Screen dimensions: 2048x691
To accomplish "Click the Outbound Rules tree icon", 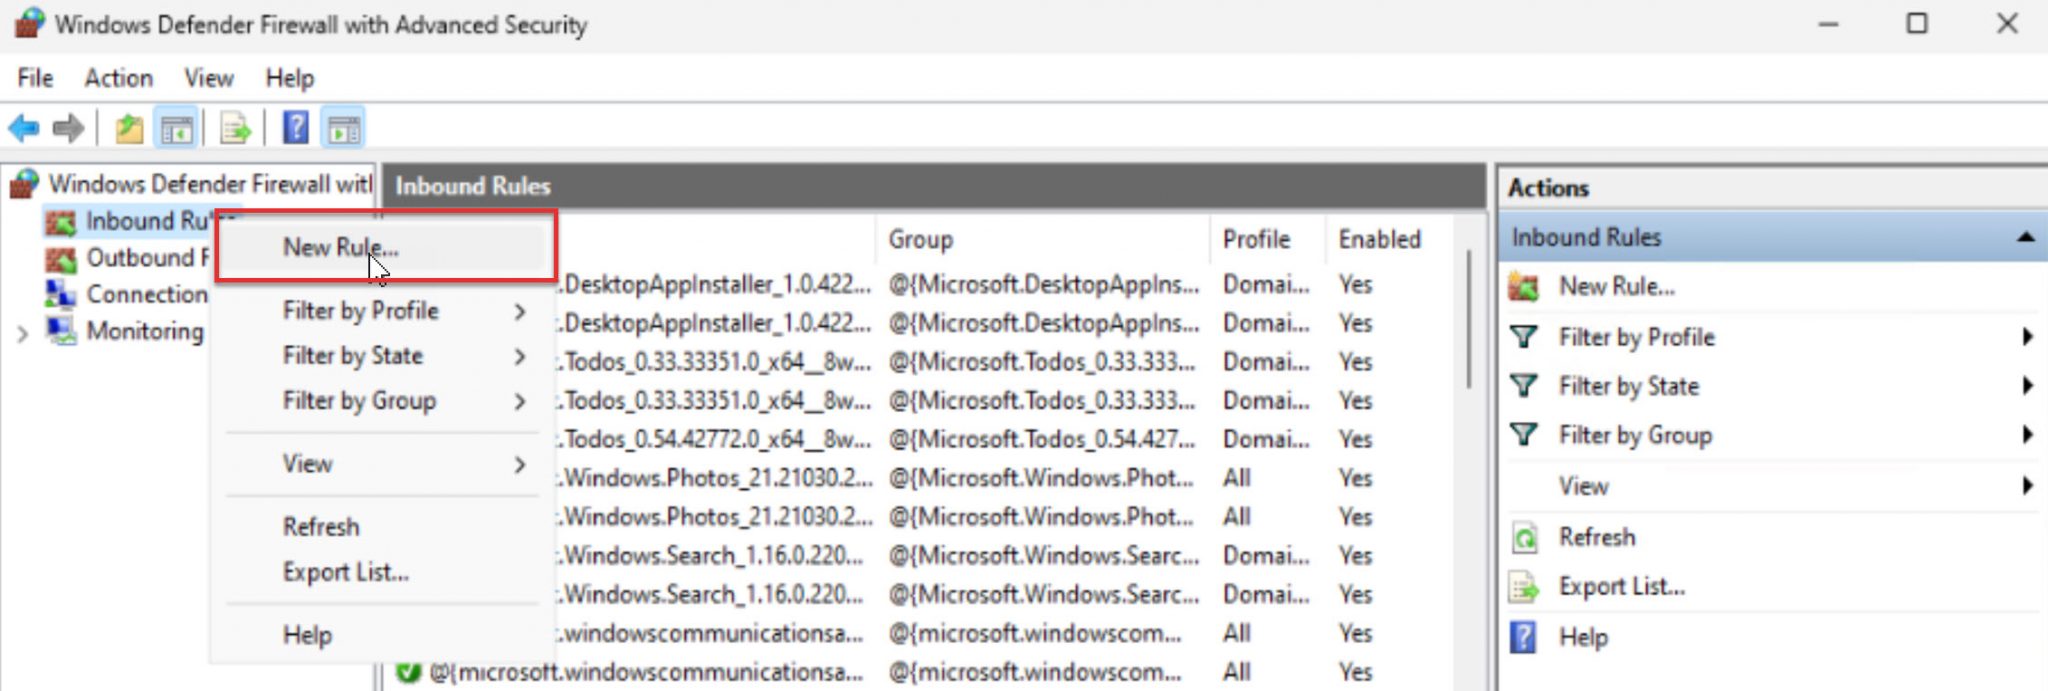I will pos(61,259).
